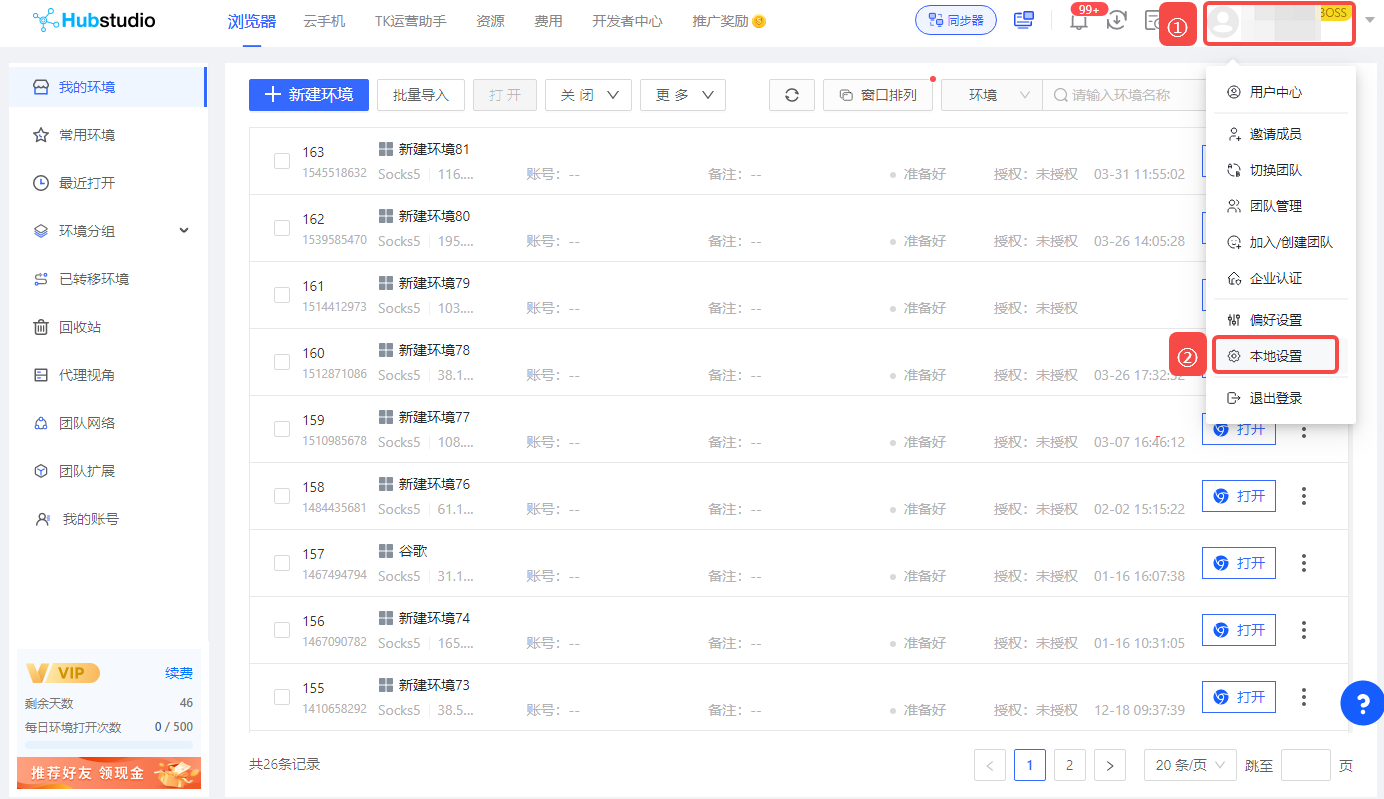Viewport: 1384px width, 799px height.
Task: Tick the checkbox for environment 163
Action: (x=282, y=161)
